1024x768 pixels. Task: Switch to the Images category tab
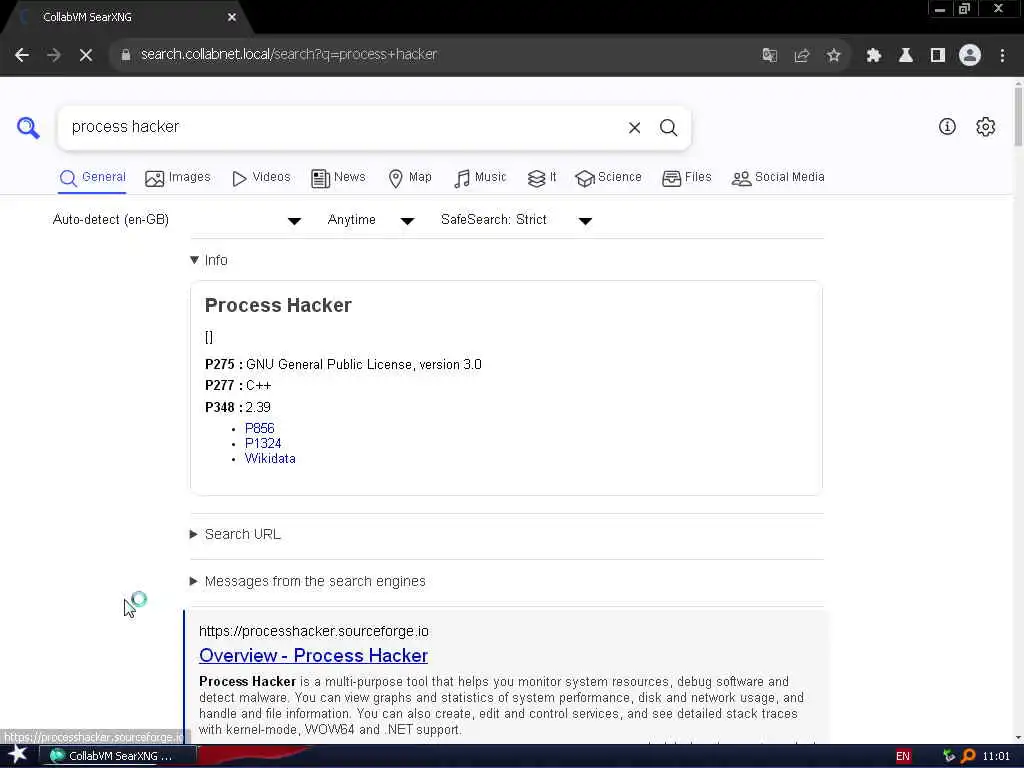(178, 178)
